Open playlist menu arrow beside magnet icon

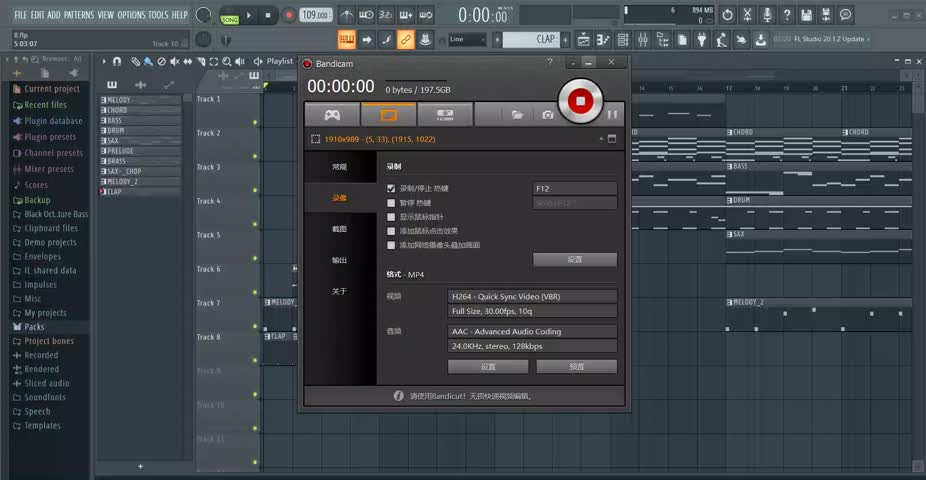coord(104,61)
